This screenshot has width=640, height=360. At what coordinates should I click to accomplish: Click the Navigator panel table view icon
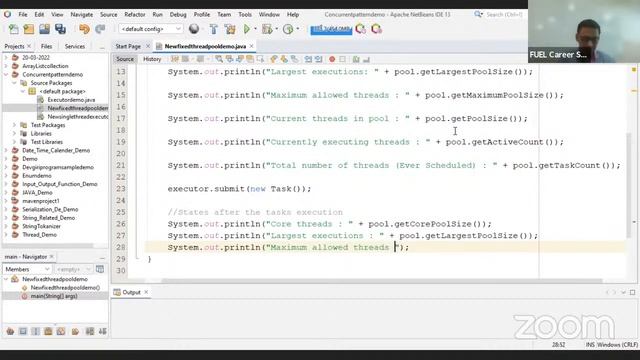point(100,269)
